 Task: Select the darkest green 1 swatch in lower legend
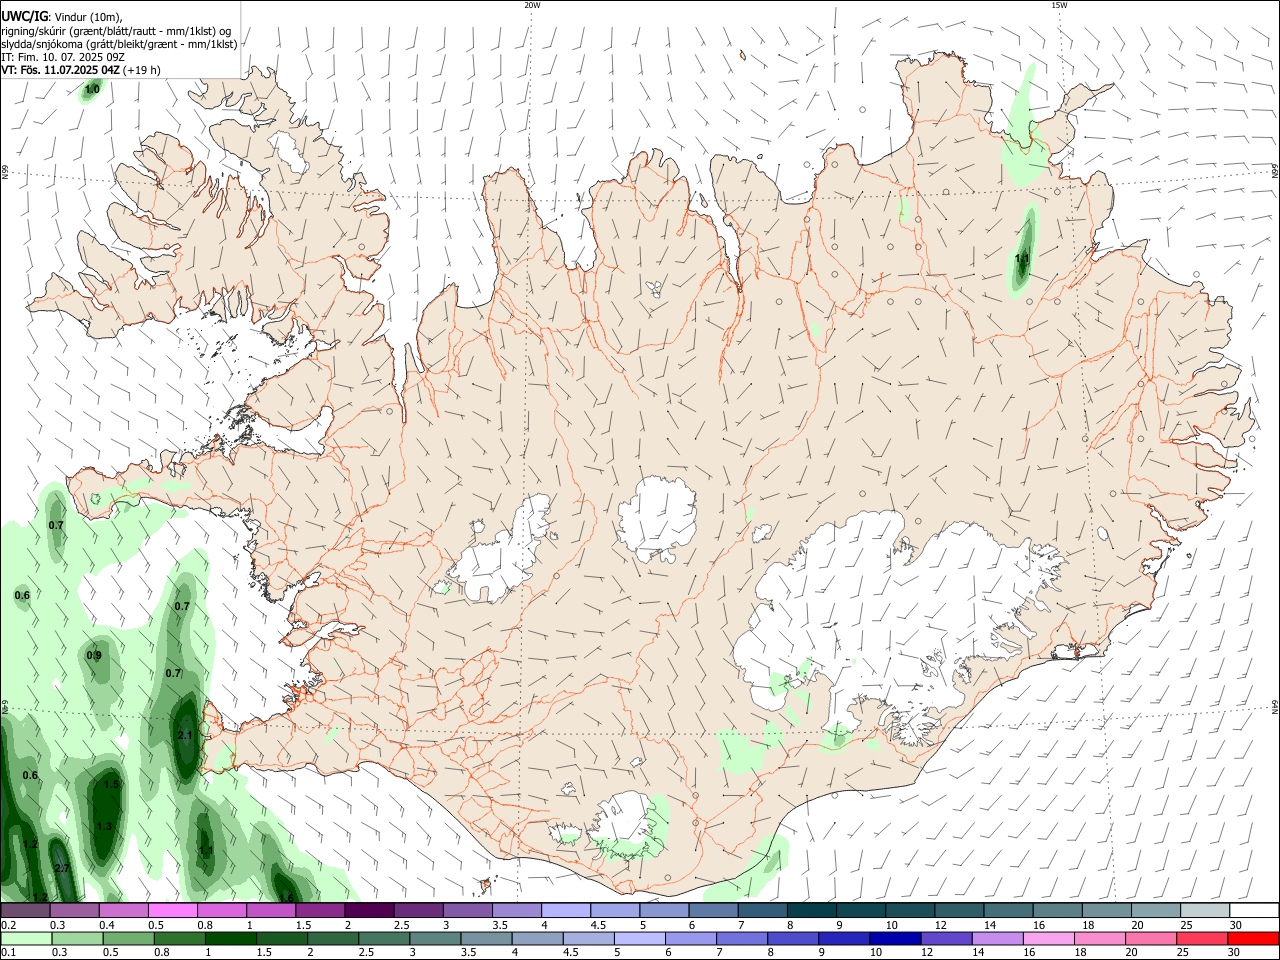[x=231, y=938]
